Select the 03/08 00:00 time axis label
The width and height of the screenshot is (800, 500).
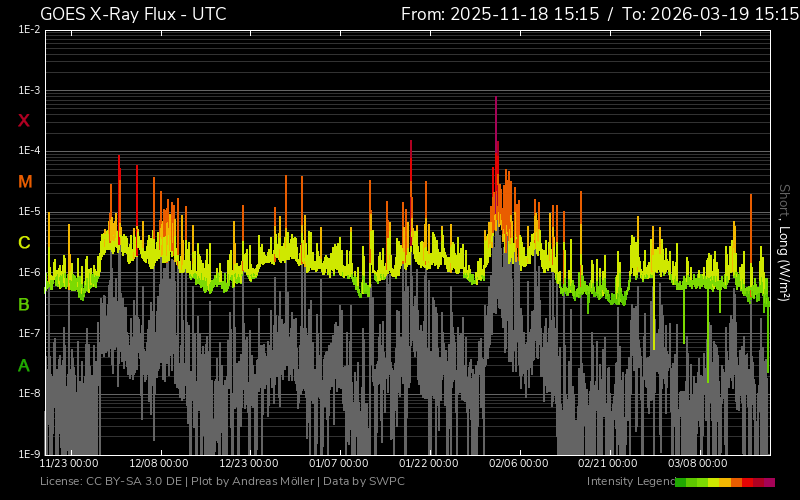point(698,464)
